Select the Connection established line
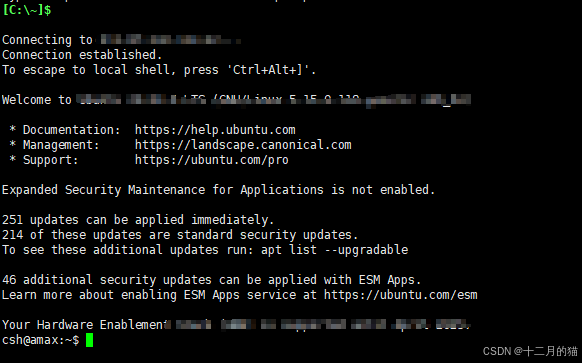Image resolution: width=582 pixels, height=363 pixels. click(82, 55)
